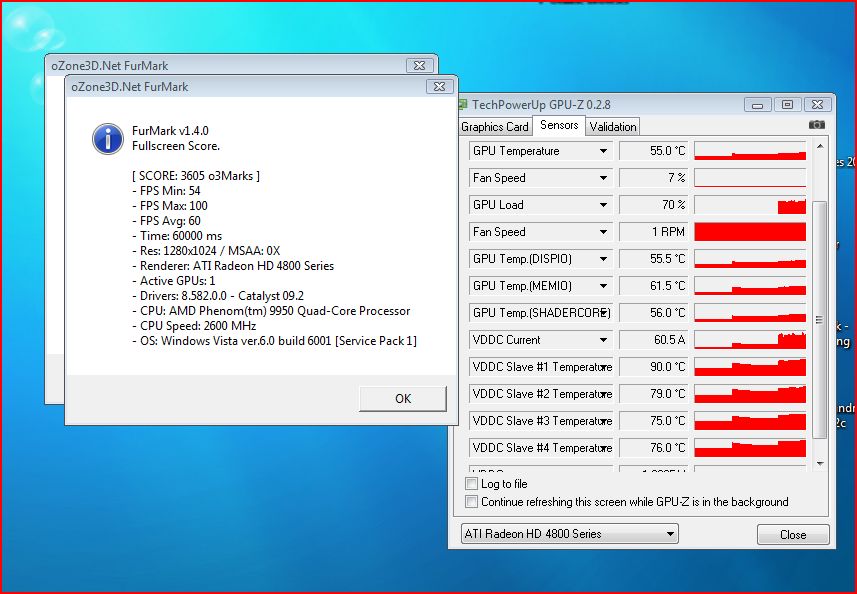Click the Slave #3 75.0 °C value
This screenshot has height=594, width=857.
click(654, 421)
